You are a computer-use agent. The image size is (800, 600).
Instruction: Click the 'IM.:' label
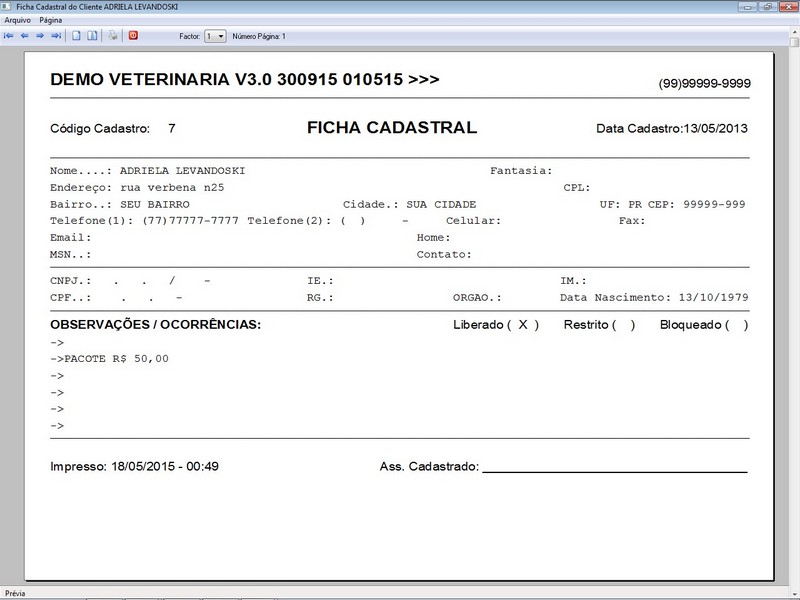coord(573,281)
